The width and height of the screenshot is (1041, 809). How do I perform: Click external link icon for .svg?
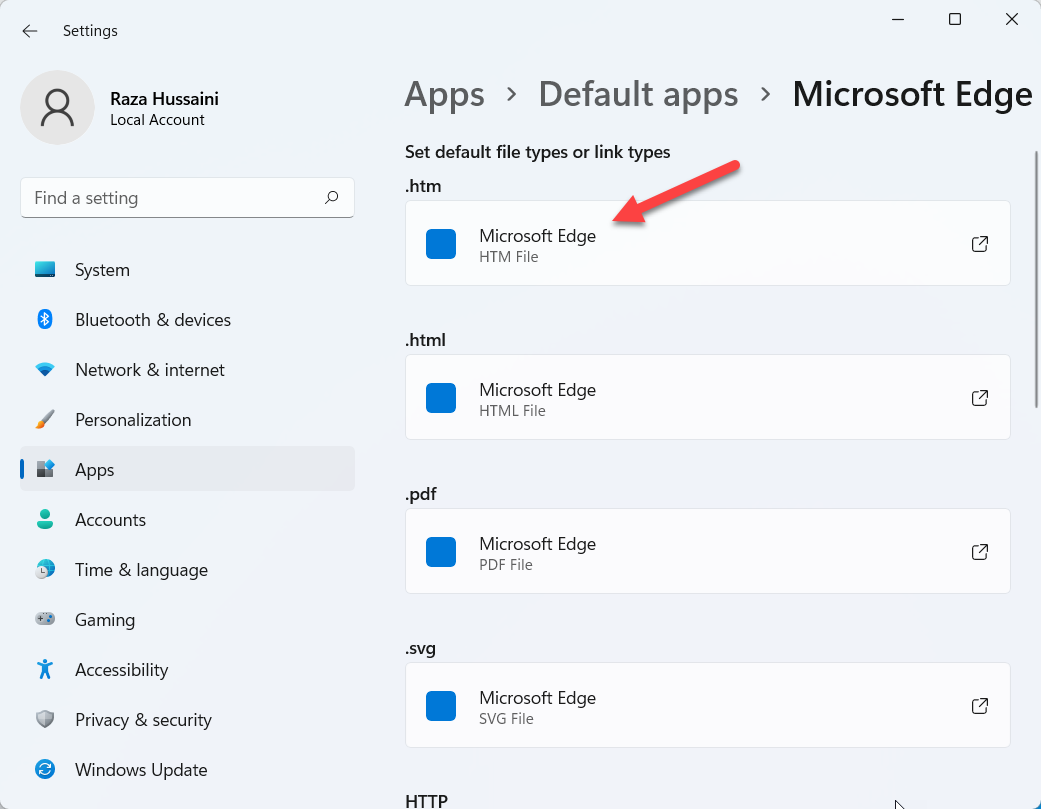click(980, 706)
